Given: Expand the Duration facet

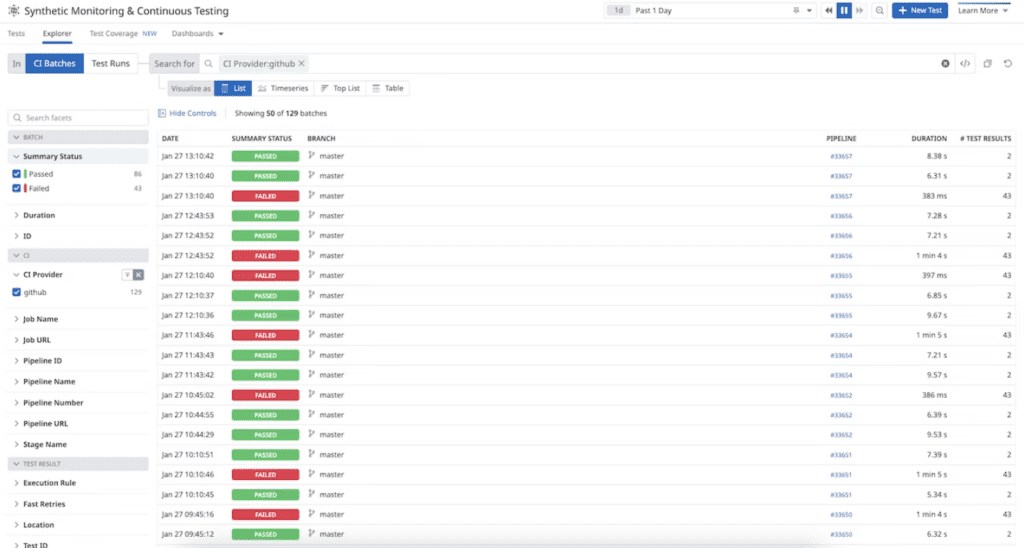Looking at the screenshot, I should [x=39, y=215].
